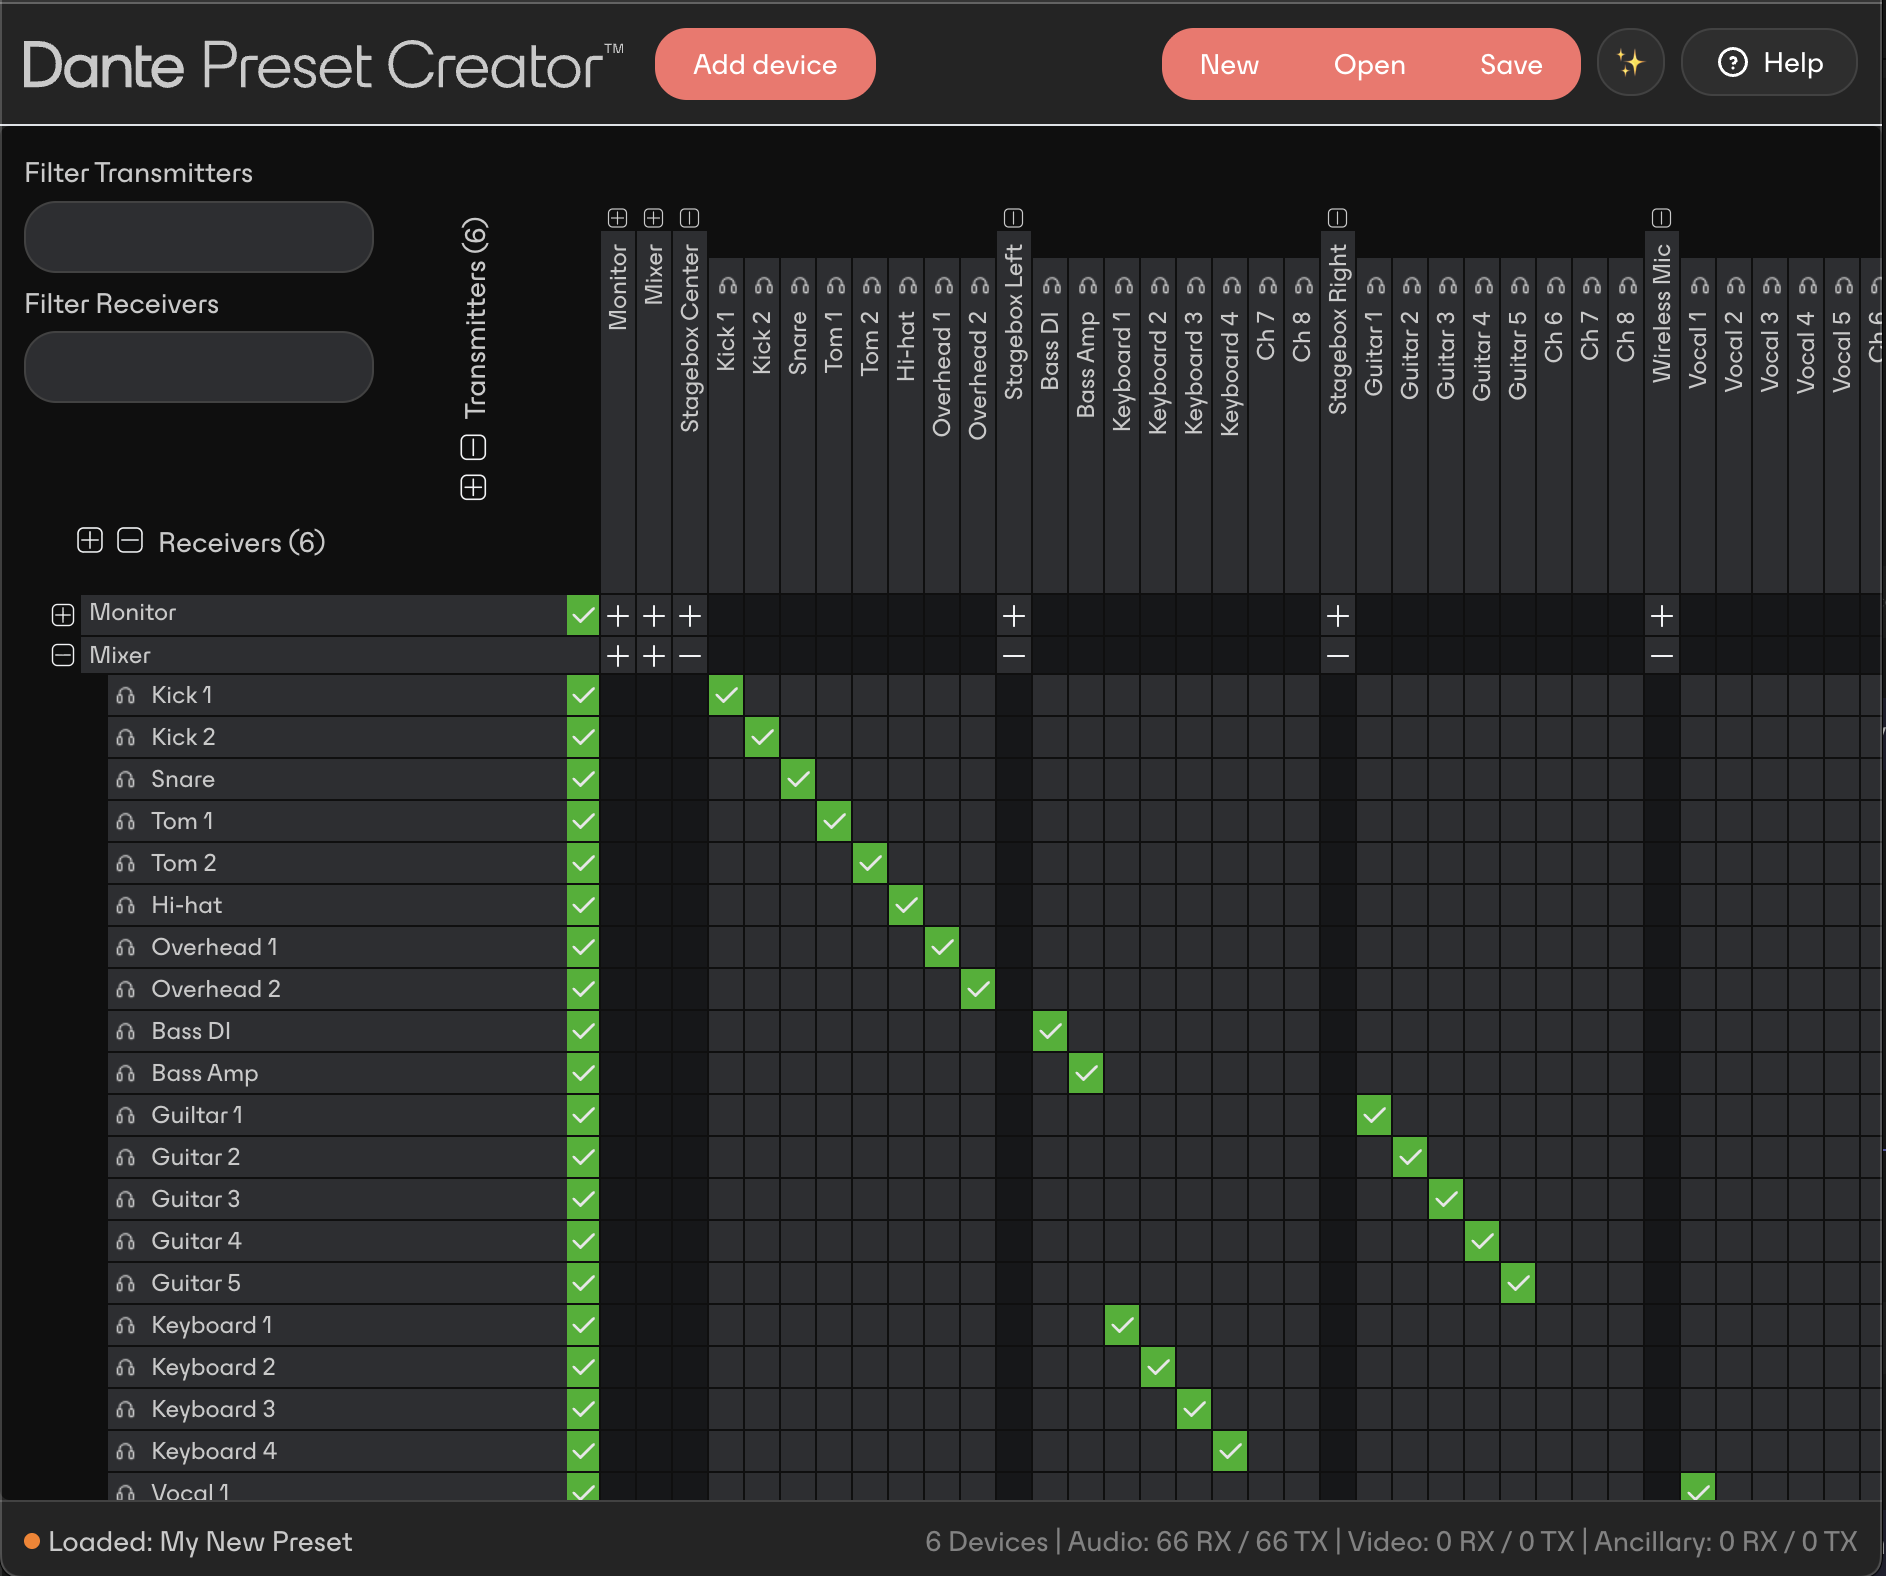Click the headphone icon above Vocal 1 column

tap(1699, 286)
